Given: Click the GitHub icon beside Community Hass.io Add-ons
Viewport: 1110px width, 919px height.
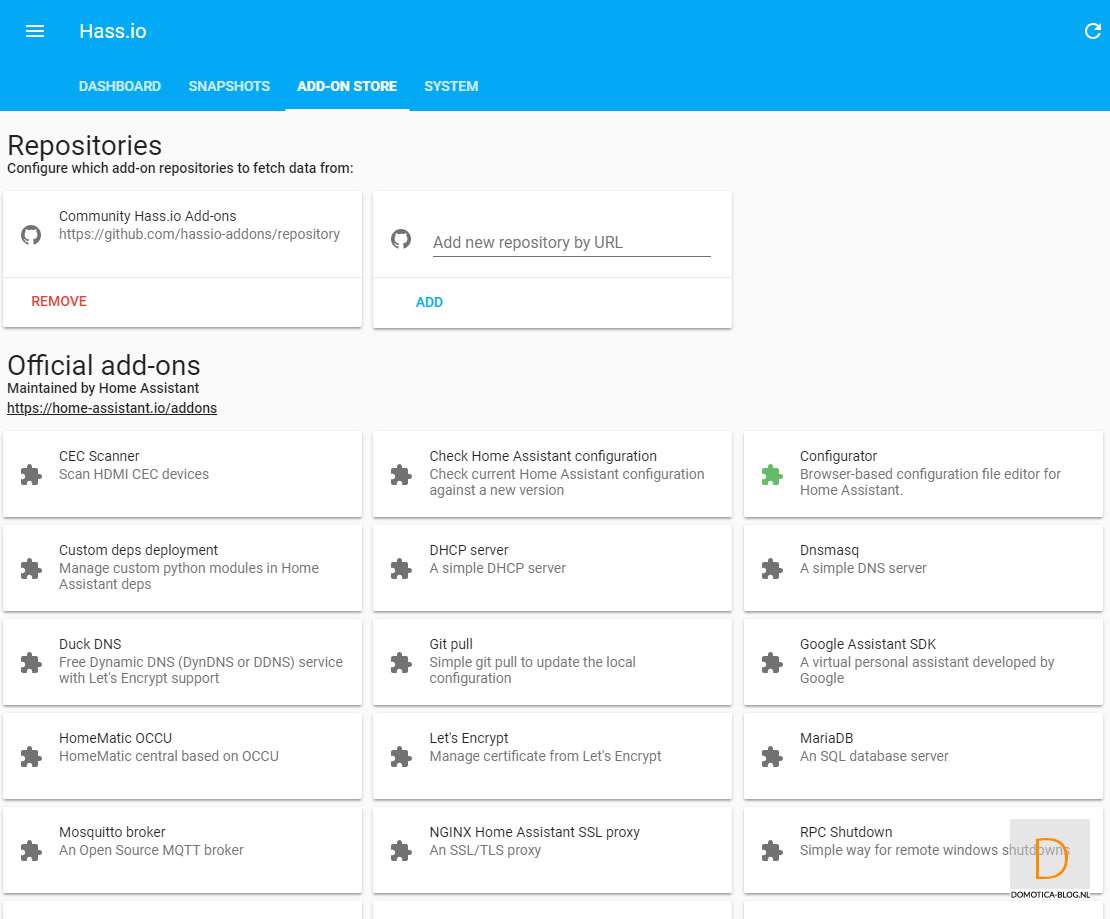Looking at the screenshot, I should 31,235.
